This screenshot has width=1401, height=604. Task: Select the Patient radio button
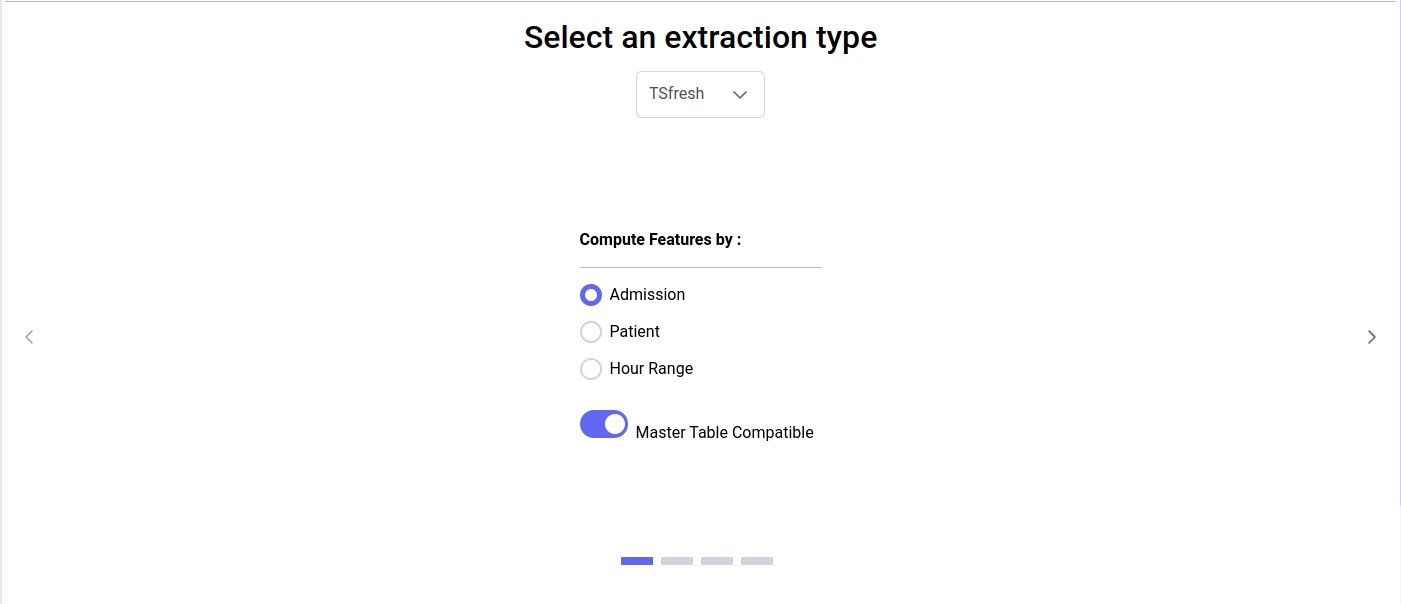[591, 332]
